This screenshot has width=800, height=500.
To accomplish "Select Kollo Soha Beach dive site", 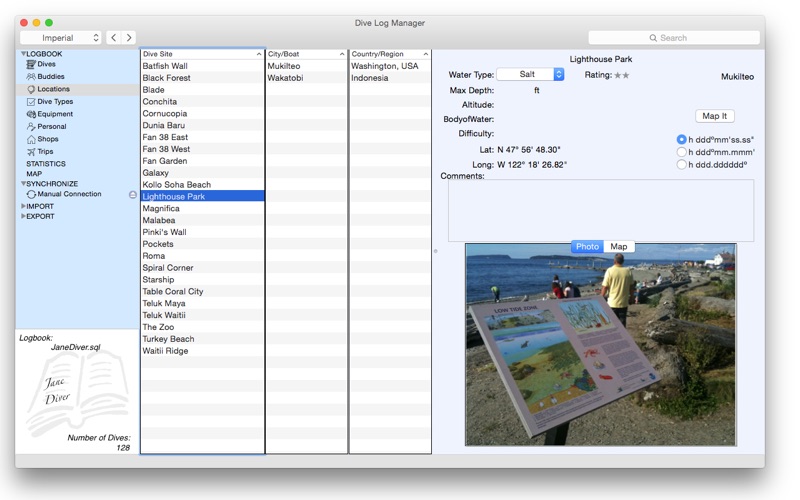I will [202, 185].
